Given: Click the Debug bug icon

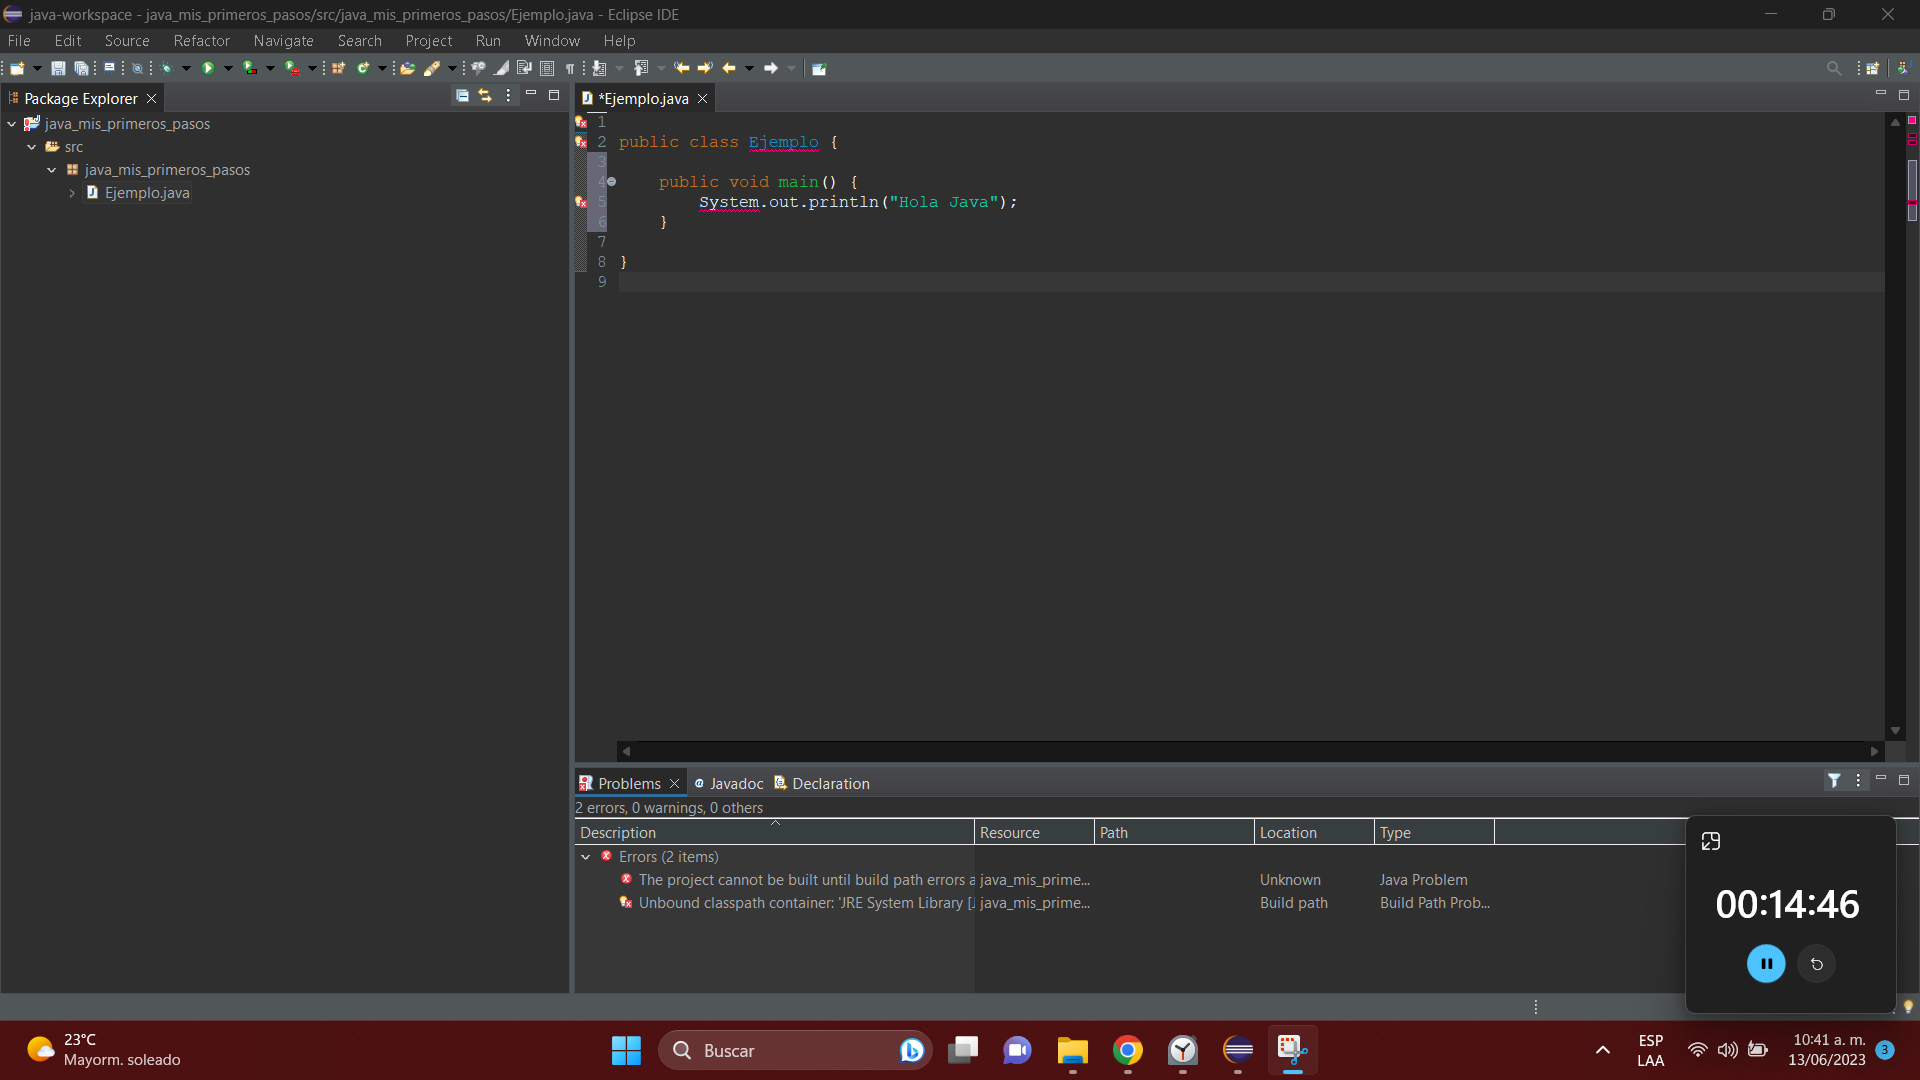Looking at the screenshot, I should click(166, 68).
